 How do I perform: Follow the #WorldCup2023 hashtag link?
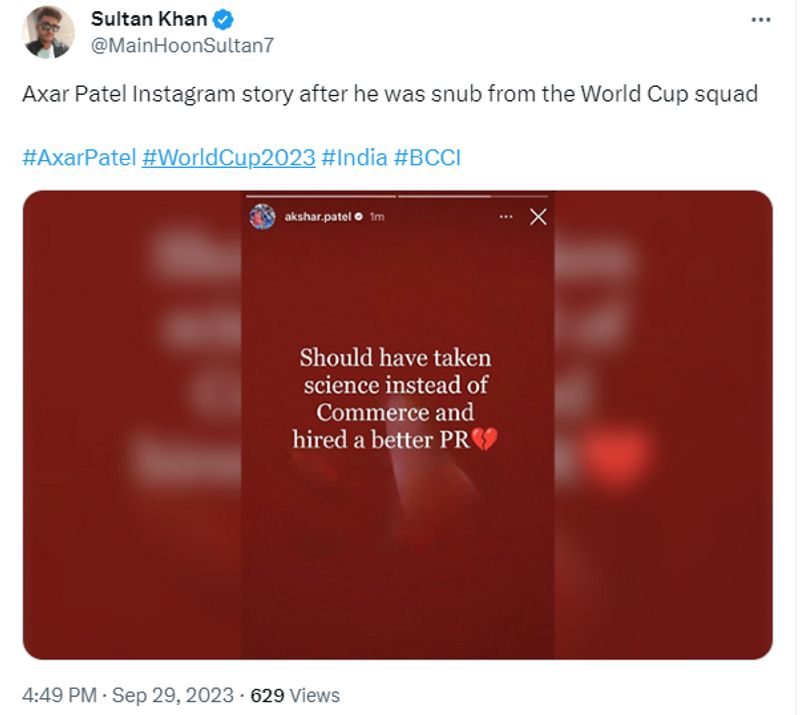pyautogui.click(x=229, y=158)
